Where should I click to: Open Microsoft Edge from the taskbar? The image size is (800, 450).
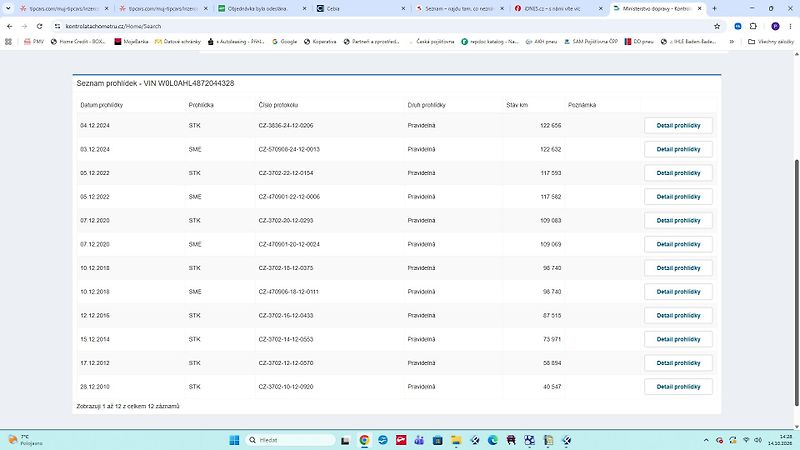click(x=493, y=440)
